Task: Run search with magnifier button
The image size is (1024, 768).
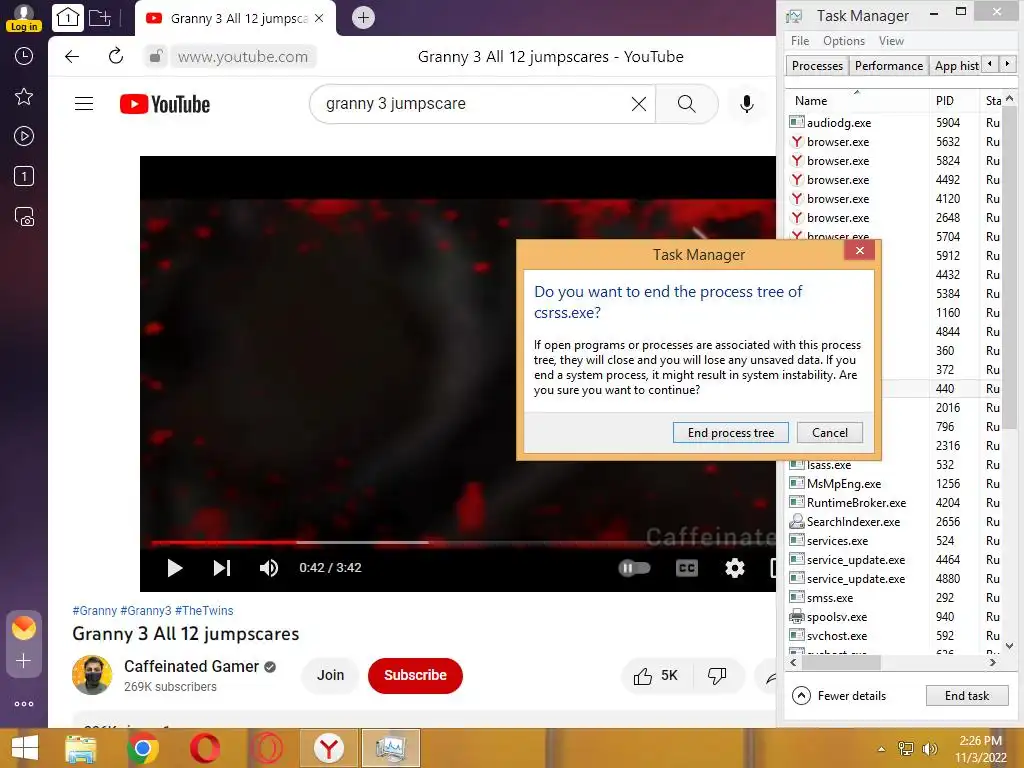Action: pos(686,104)
